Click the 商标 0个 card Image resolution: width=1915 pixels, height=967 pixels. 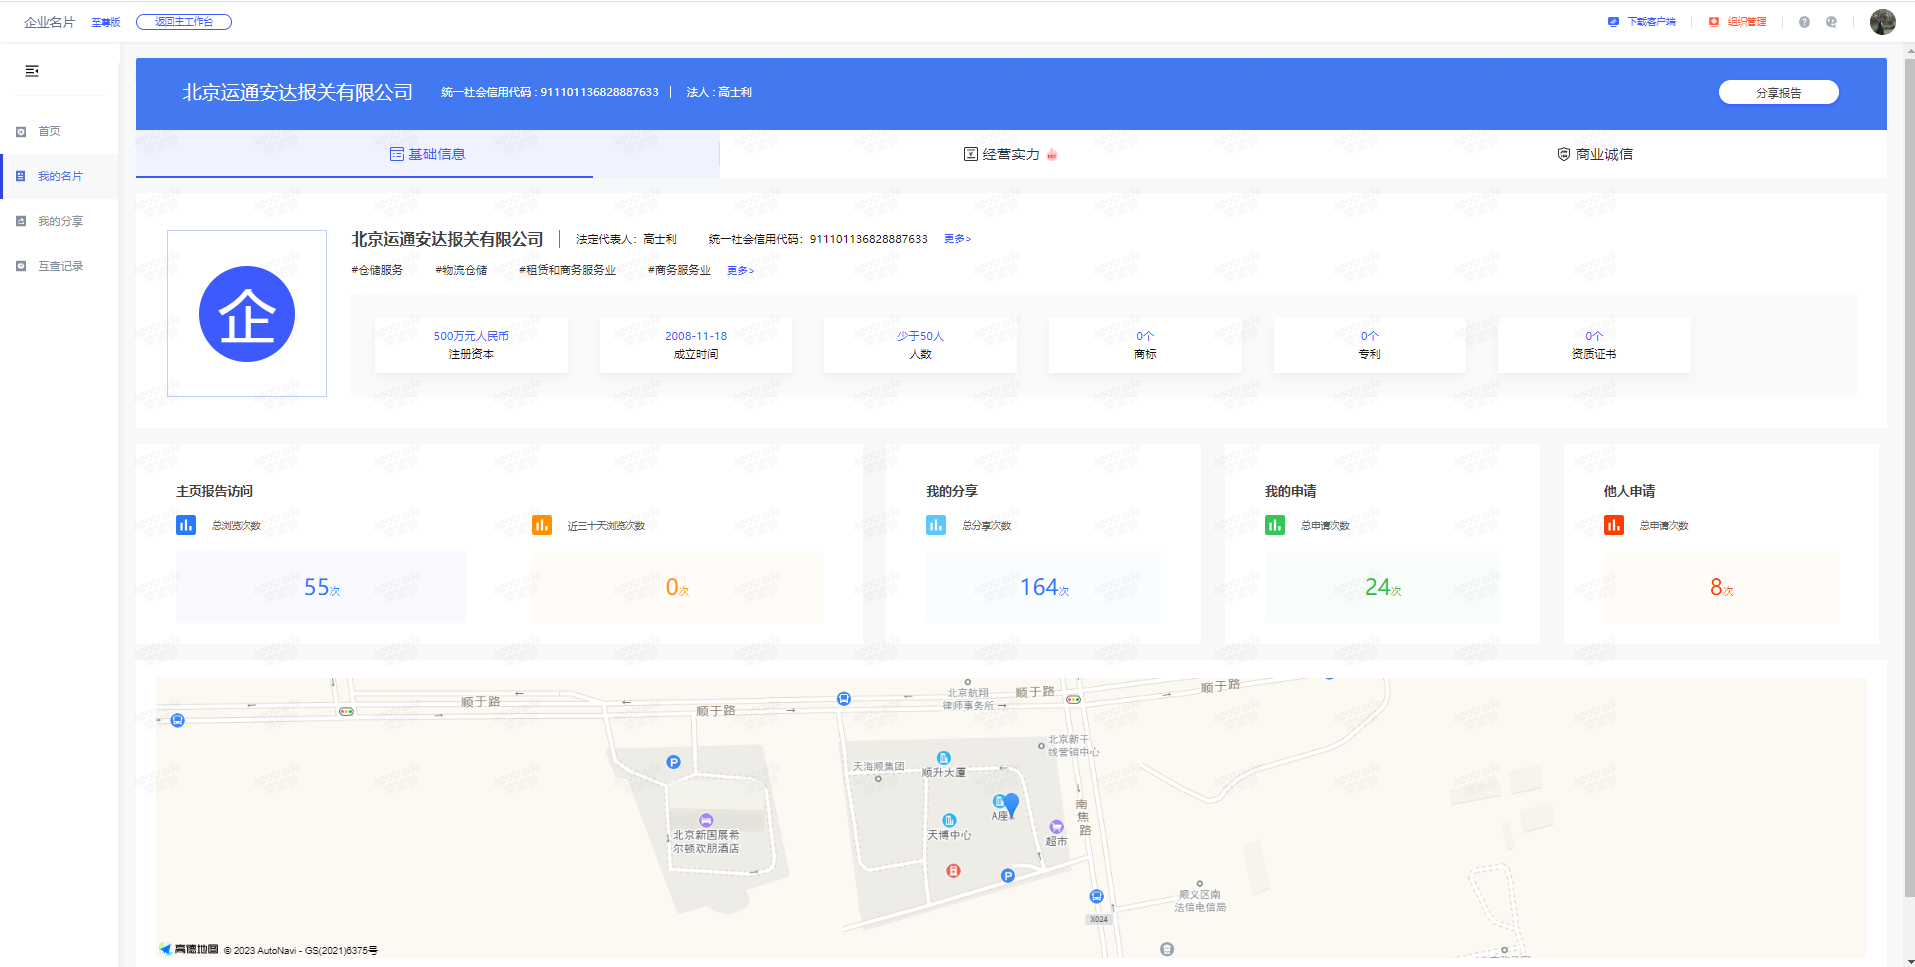click(x=1145, y=345)
